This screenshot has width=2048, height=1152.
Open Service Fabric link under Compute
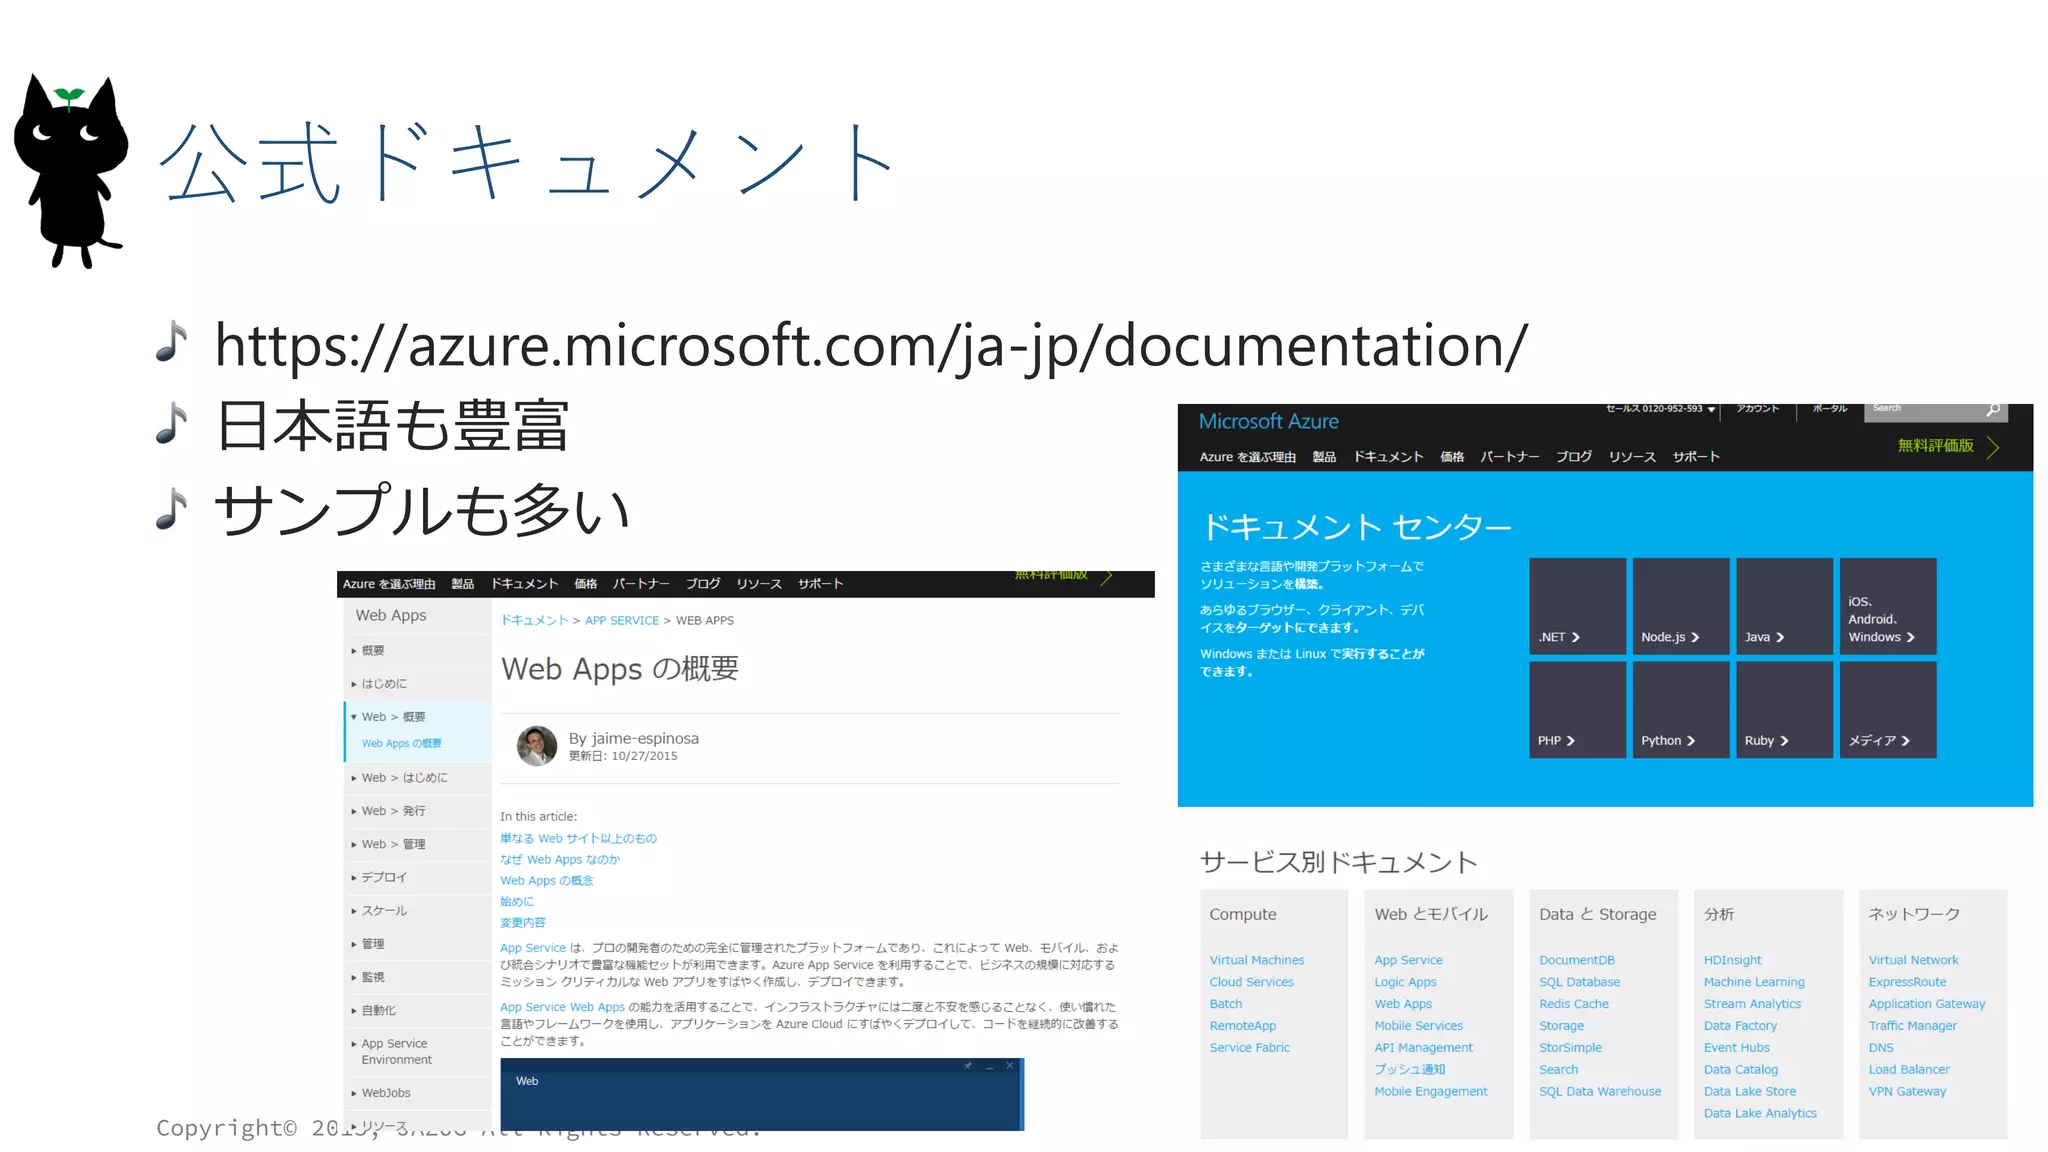1249,1048
